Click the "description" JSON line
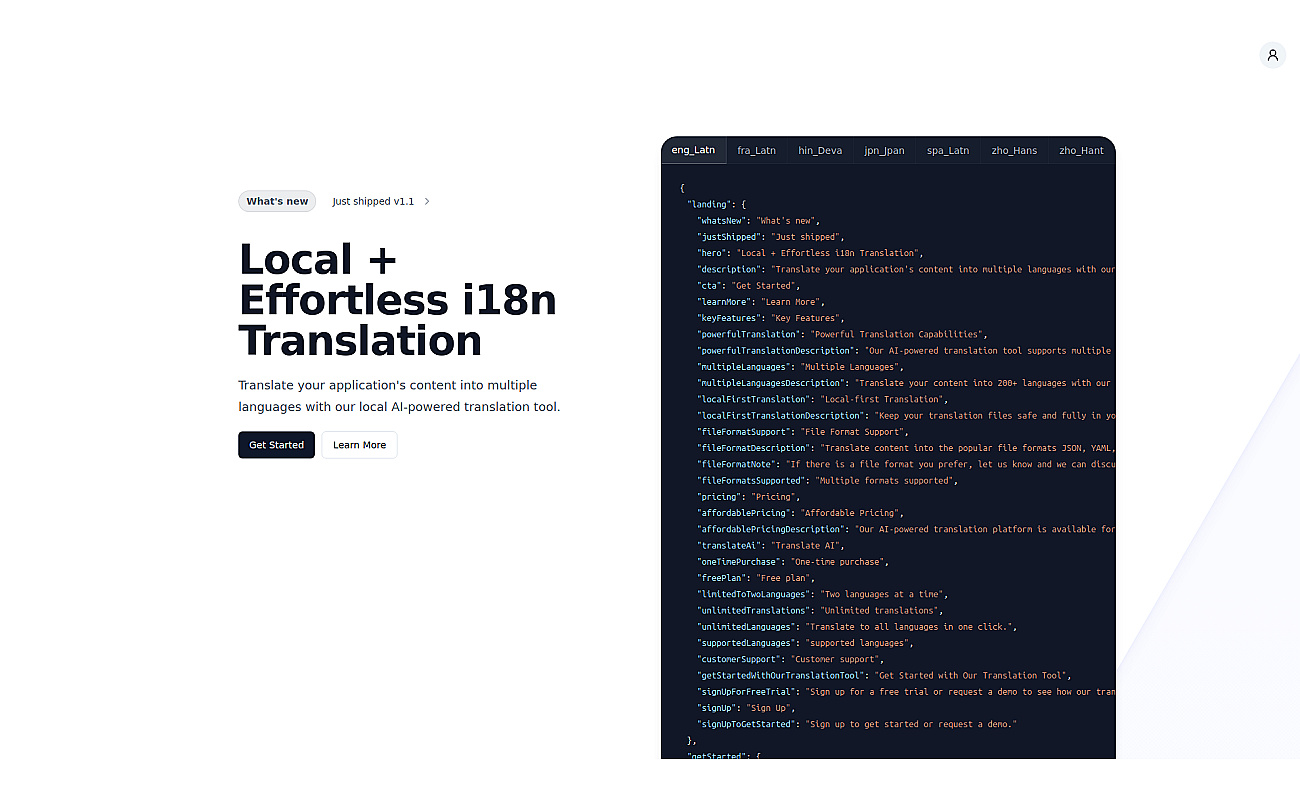 [906, 269]
